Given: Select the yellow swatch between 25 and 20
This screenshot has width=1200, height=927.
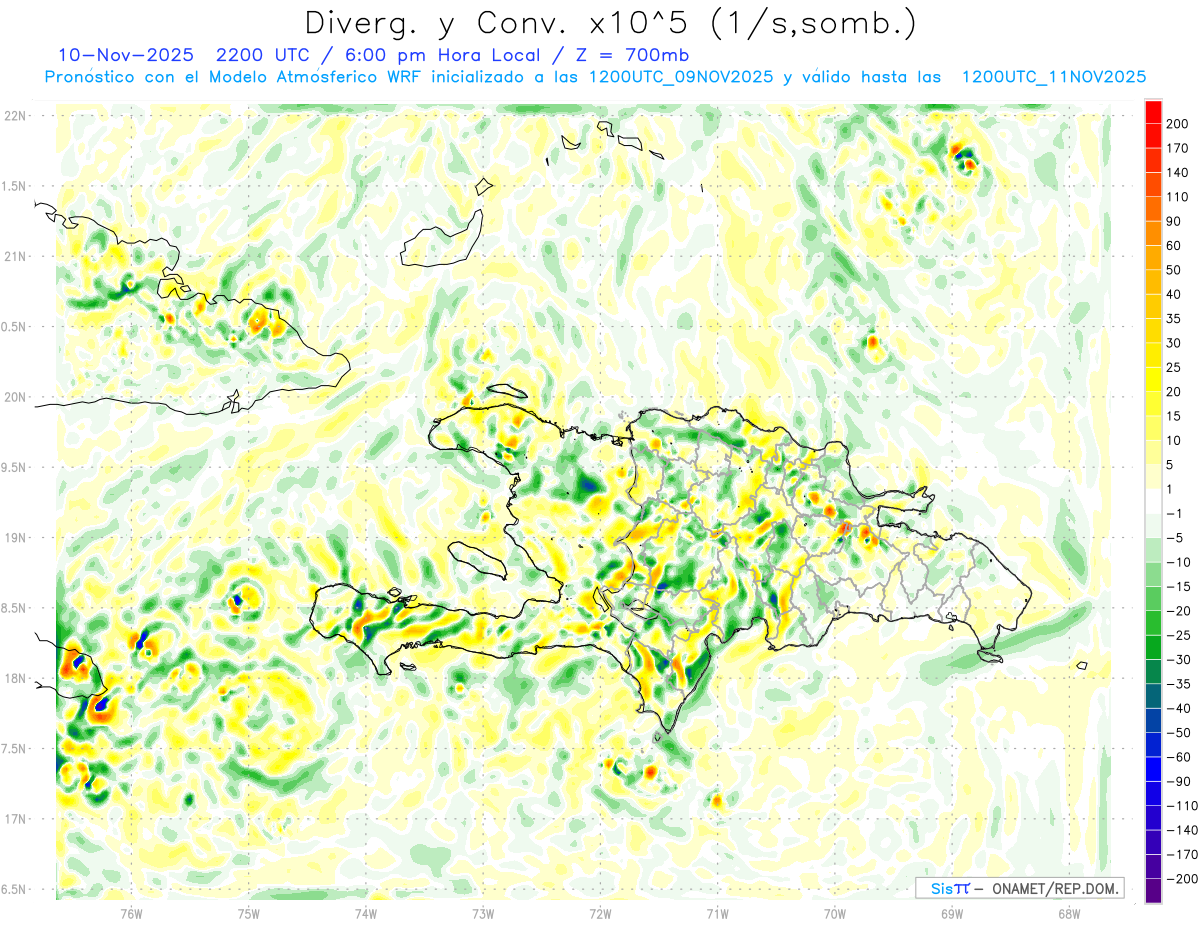Looking at the screenshot, I should coord(1153,379).
